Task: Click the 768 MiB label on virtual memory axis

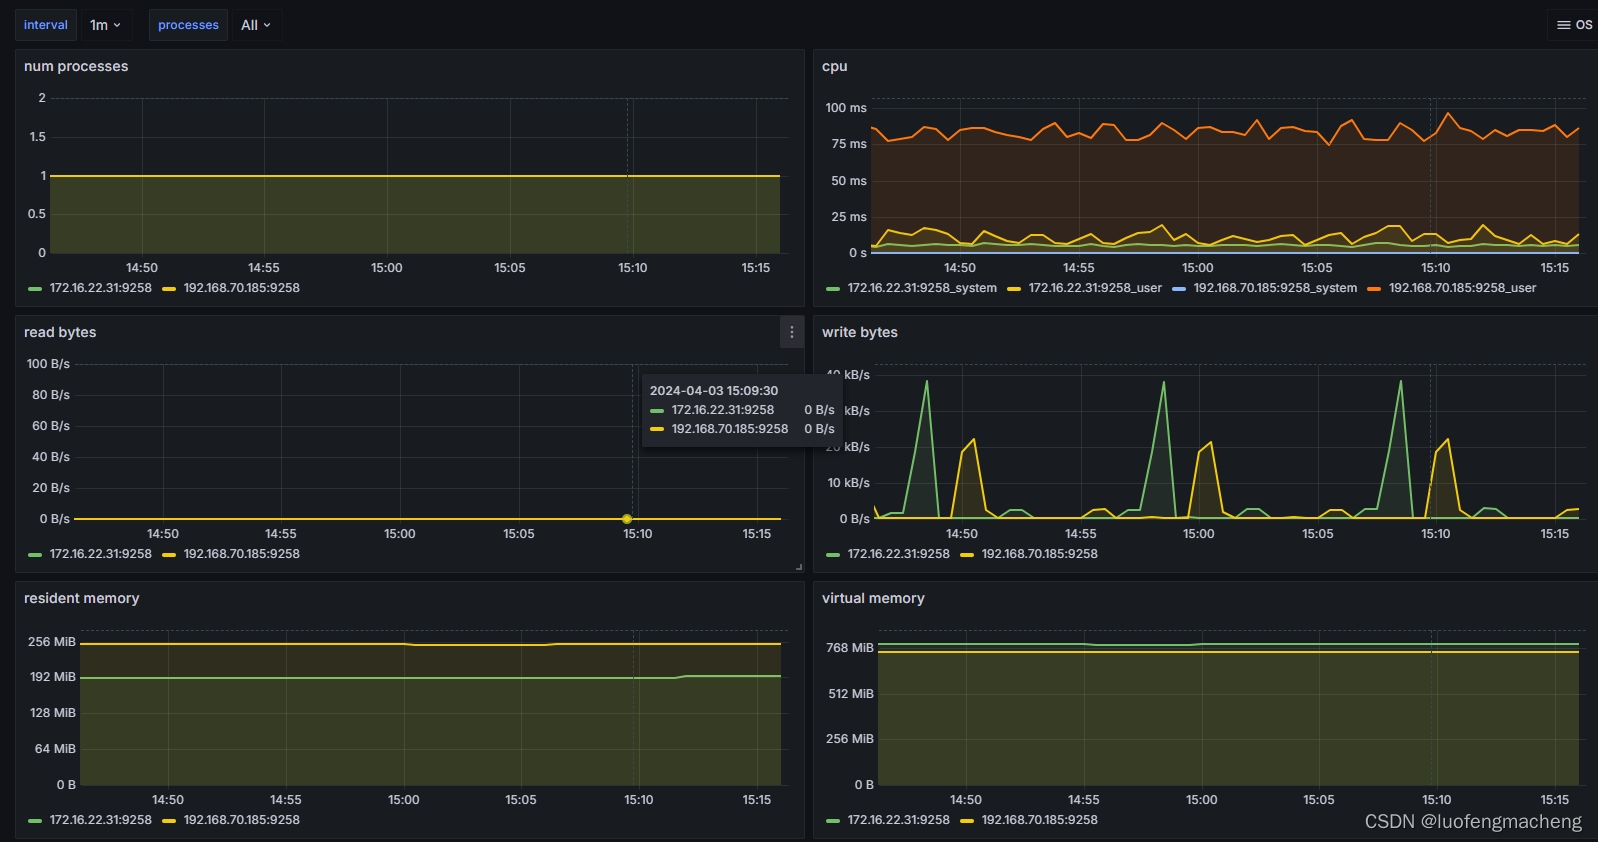Action: pyautogui.click(x=850, y=648)
